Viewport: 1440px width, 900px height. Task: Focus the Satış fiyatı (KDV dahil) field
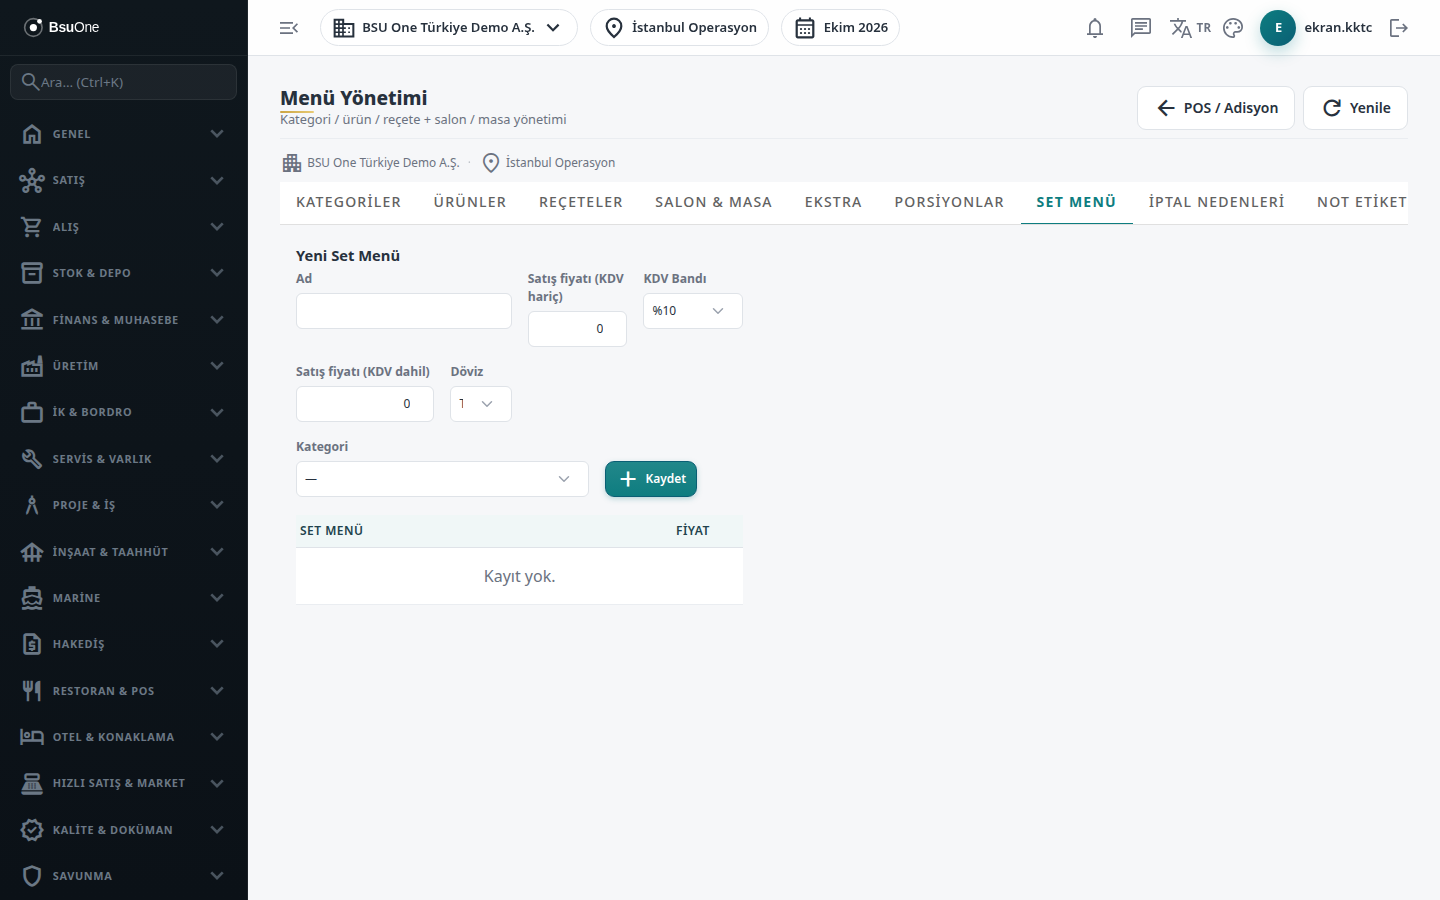point(365,404)
